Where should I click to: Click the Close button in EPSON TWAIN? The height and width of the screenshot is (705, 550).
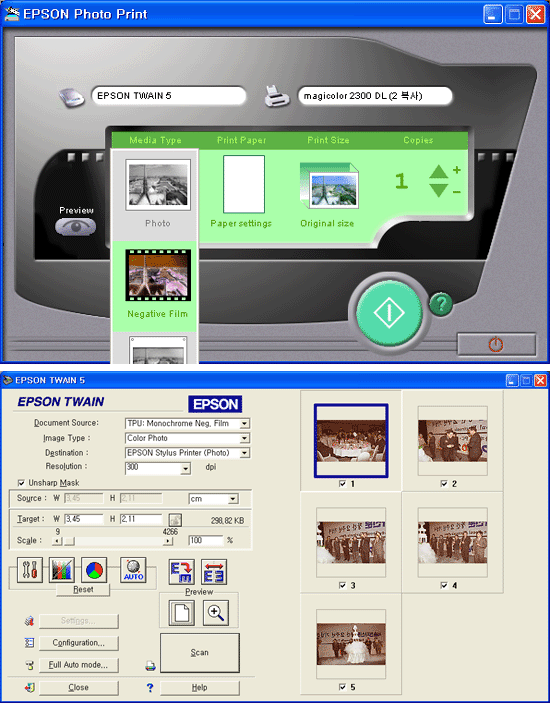79,687
